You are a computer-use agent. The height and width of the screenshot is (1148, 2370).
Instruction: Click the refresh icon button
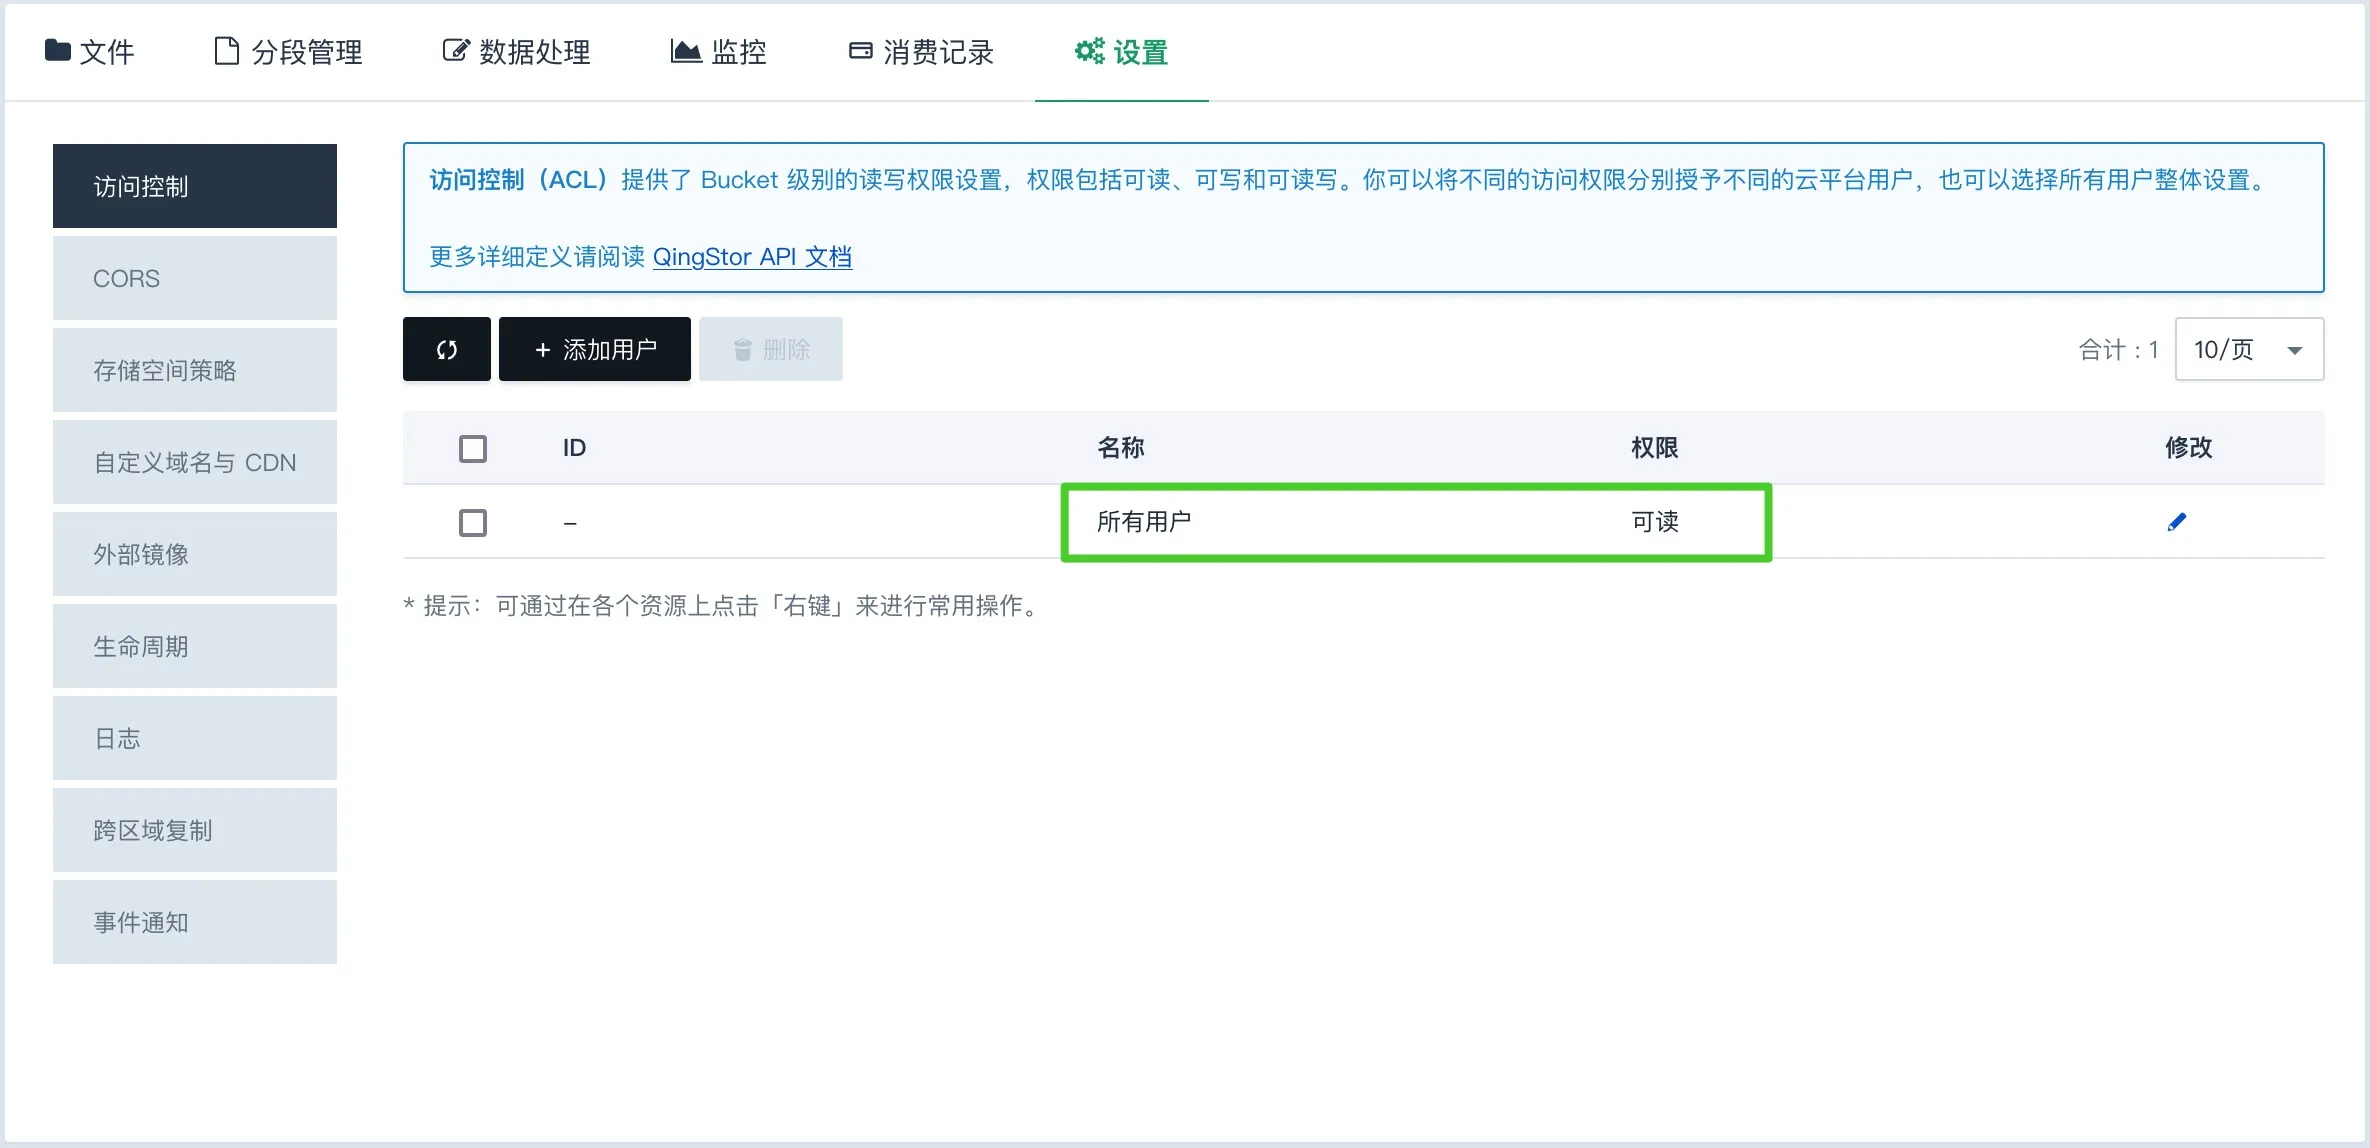(446, 349)
